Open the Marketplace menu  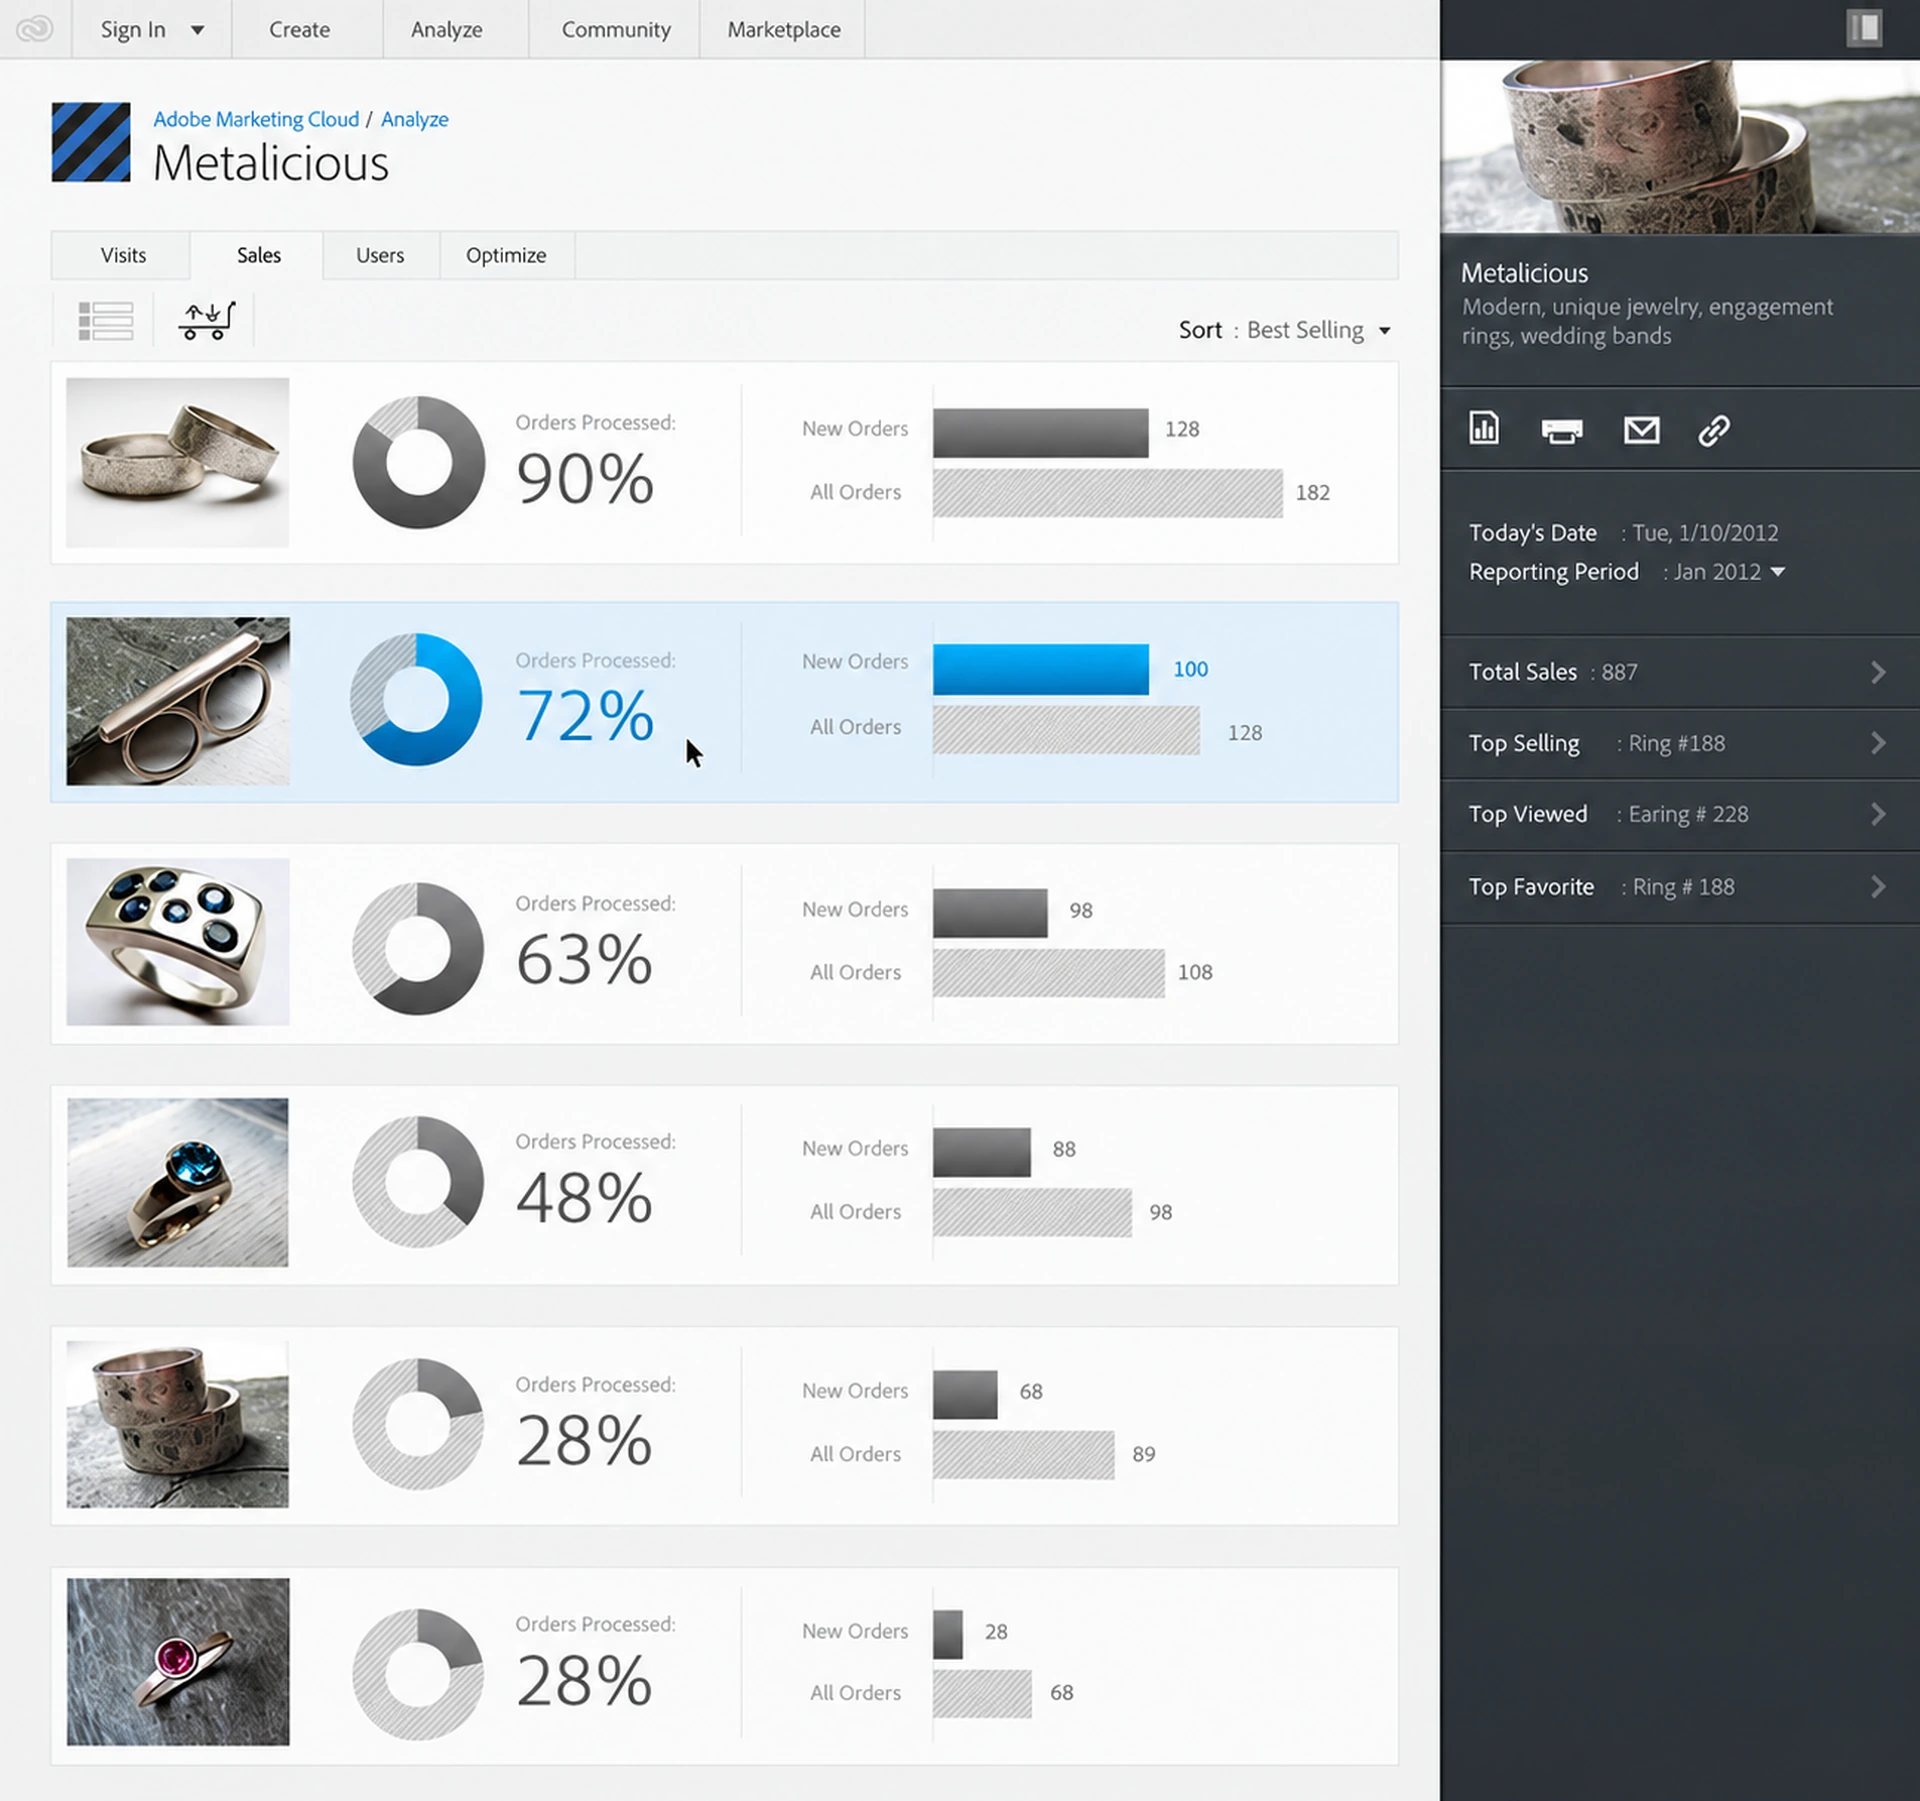click(x=784, y=30)
